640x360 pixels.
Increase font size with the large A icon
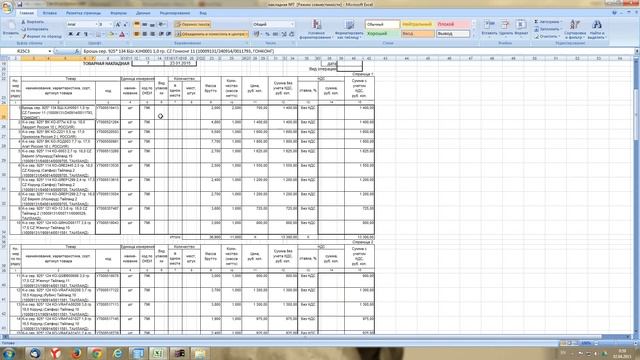pyautogui.click(x=118, y=24)
